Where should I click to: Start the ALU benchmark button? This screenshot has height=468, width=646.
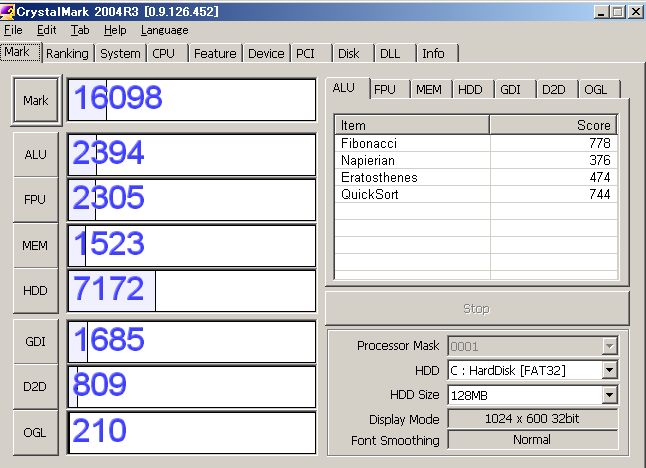coord(36,153)
